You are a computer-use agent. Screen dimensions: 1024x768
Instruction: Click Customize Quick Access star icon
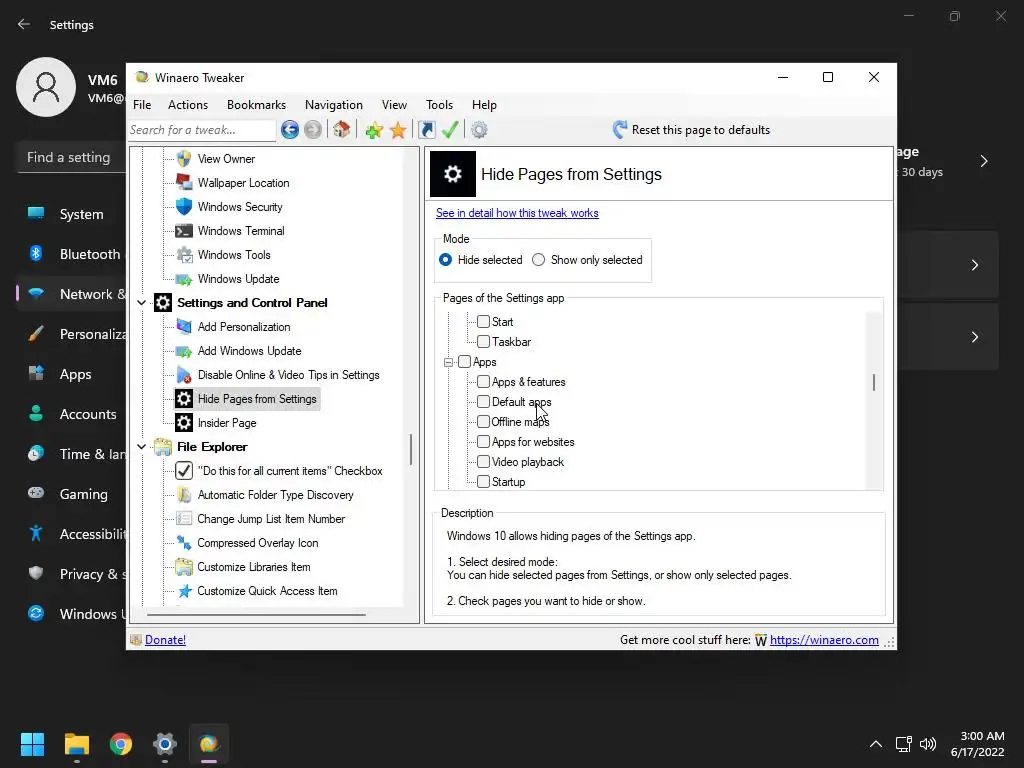click(185, 591)
